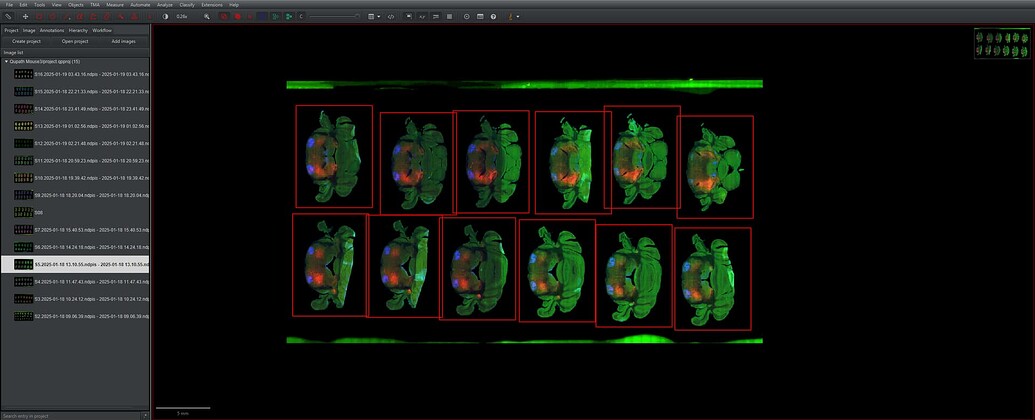The width and height of the screenshot is (1035, 420).
Task: Adjust the overlay opacity slider
Action: tap(335, 16)
